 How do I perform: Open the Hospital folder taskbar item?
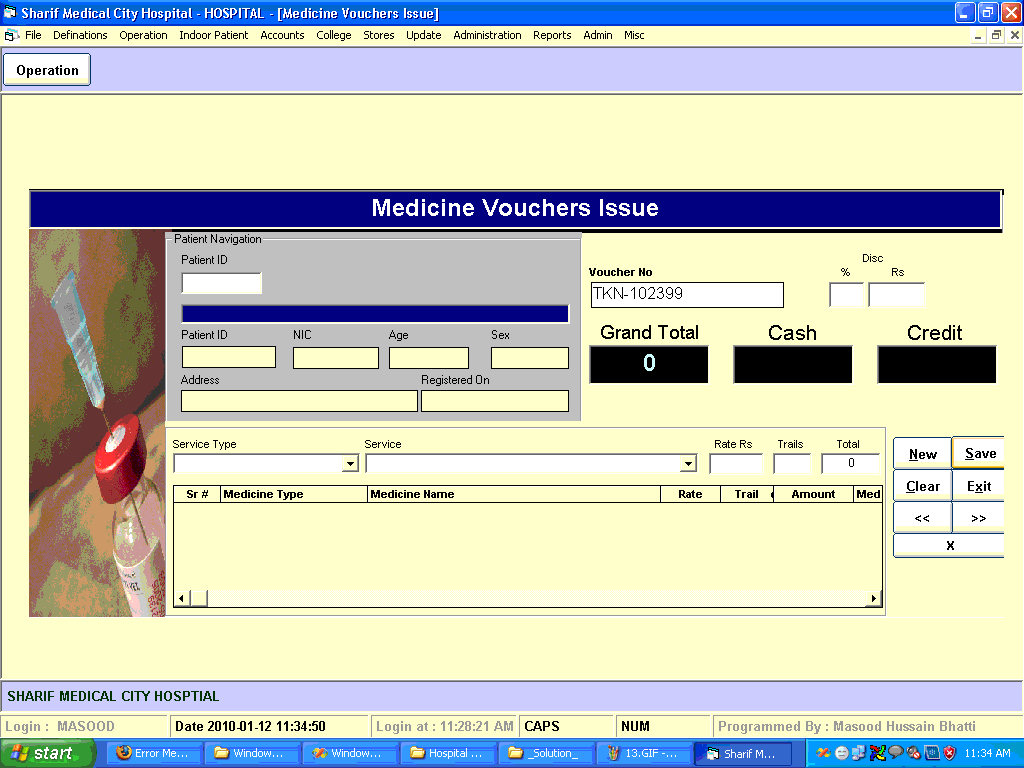coord(446,753)
